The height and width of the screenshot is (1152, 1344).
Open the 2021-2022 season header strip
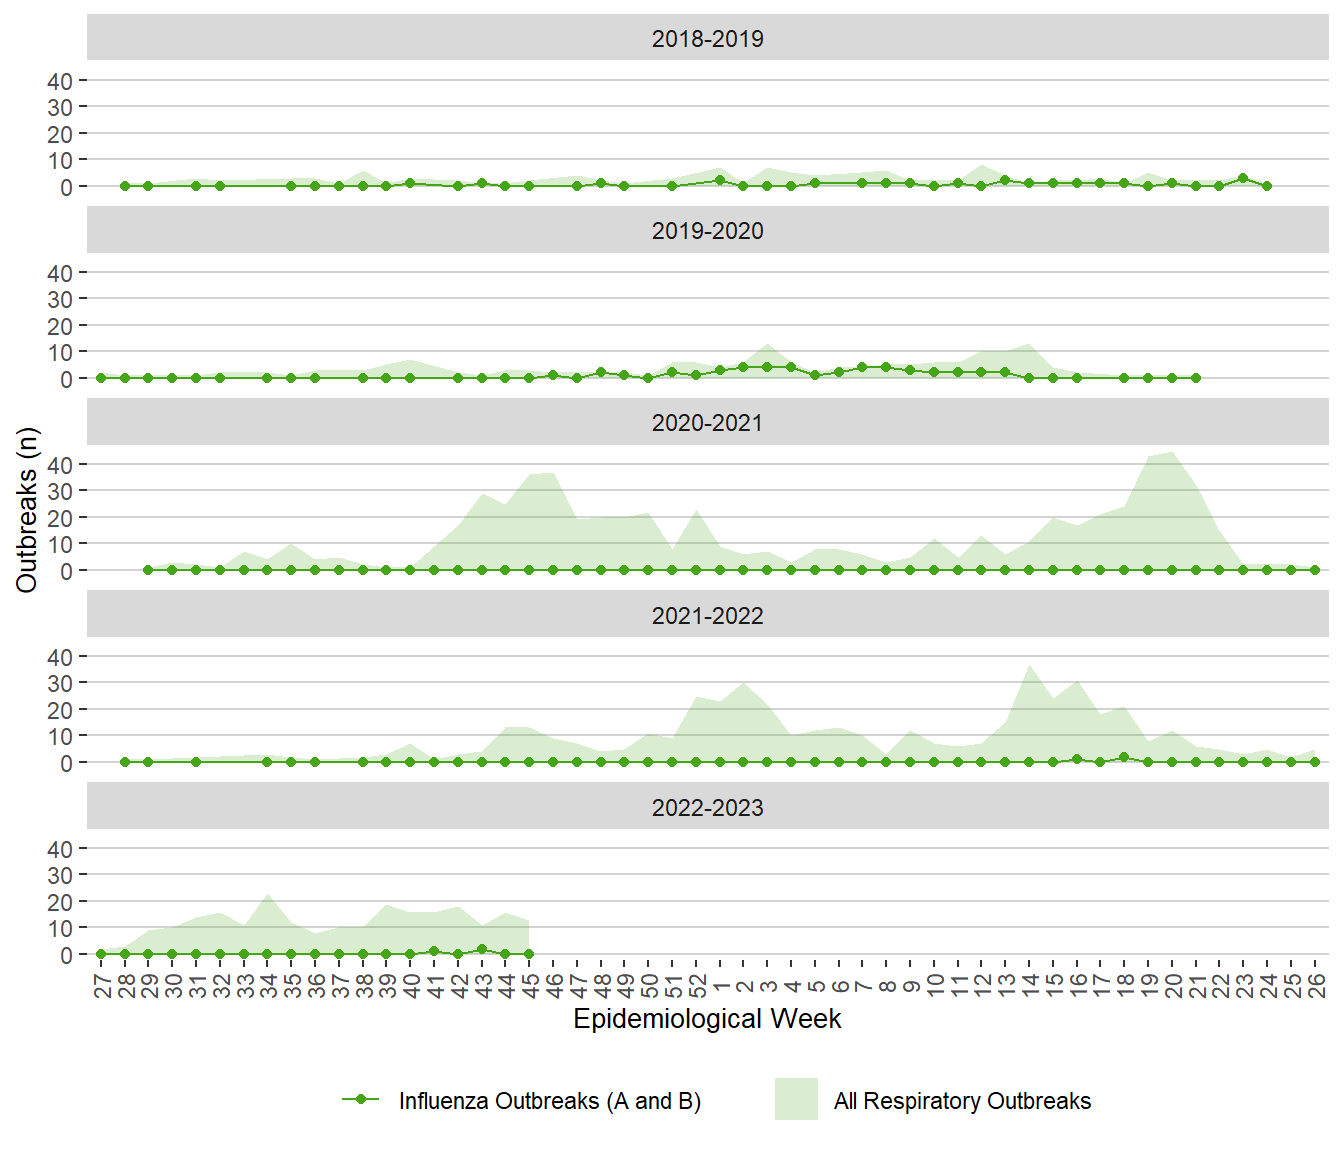coord(707,615)
